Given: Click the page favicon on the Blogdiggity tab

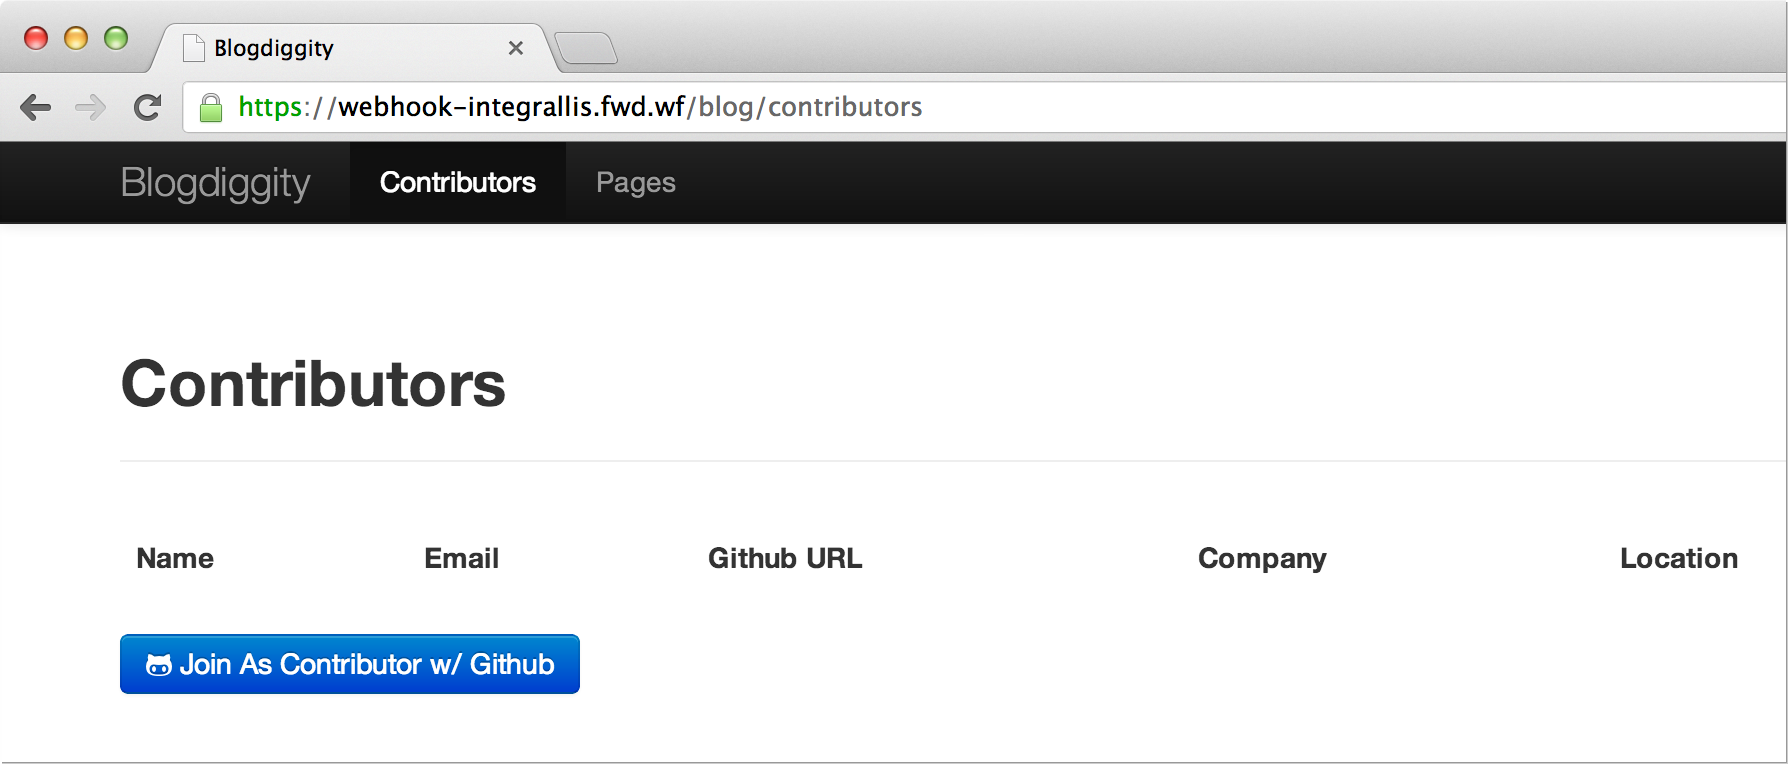Looking at the screenshot, I should click(193, 46).
